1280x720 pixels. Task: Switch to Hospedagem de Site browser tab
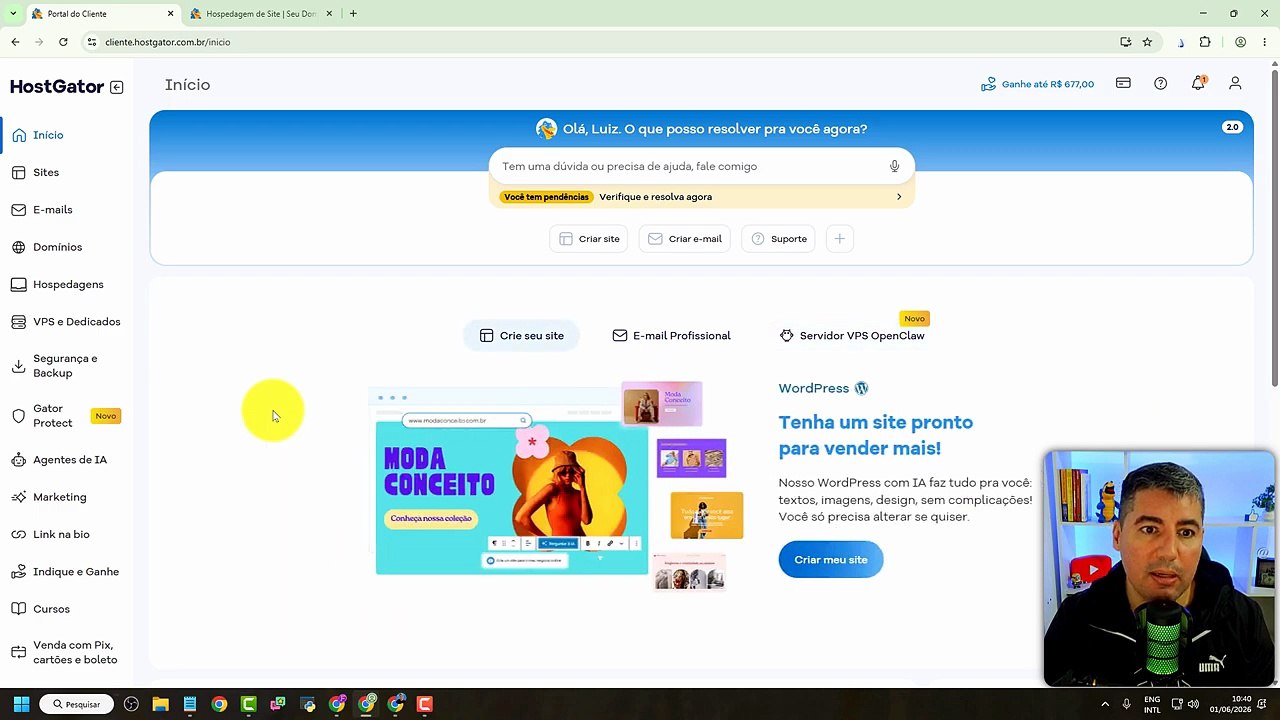click(x=260, y=14)
